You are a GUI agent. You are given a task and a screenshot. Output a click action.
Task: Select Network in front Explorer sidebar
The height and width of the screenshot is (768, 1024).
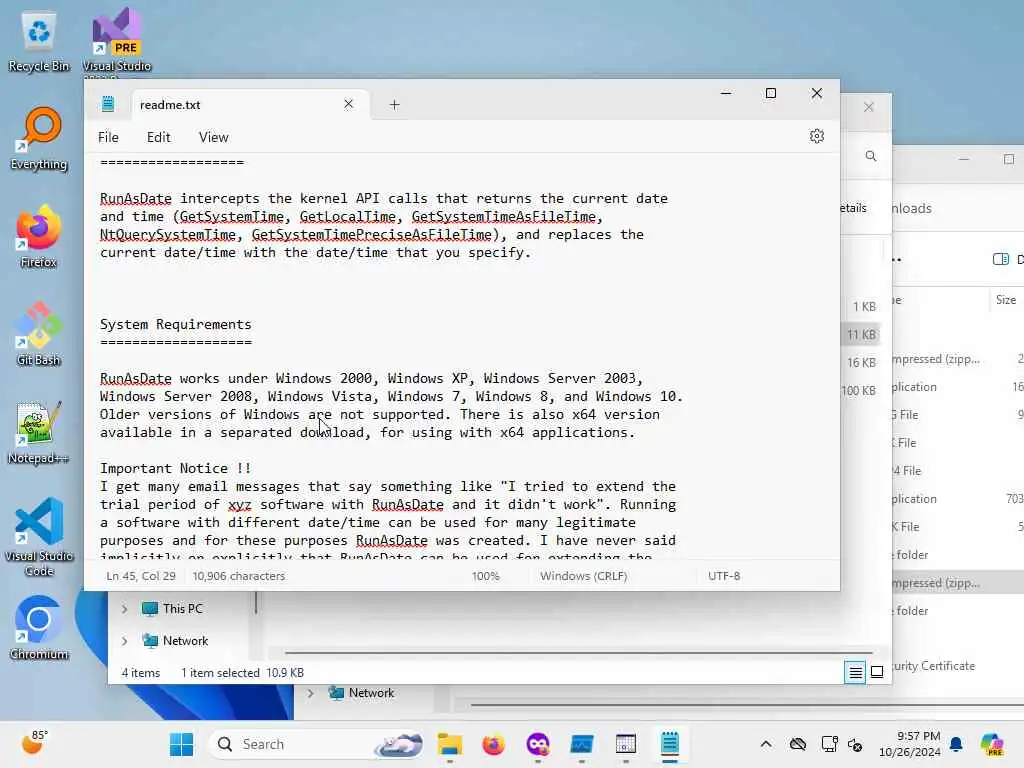point(175,641)
